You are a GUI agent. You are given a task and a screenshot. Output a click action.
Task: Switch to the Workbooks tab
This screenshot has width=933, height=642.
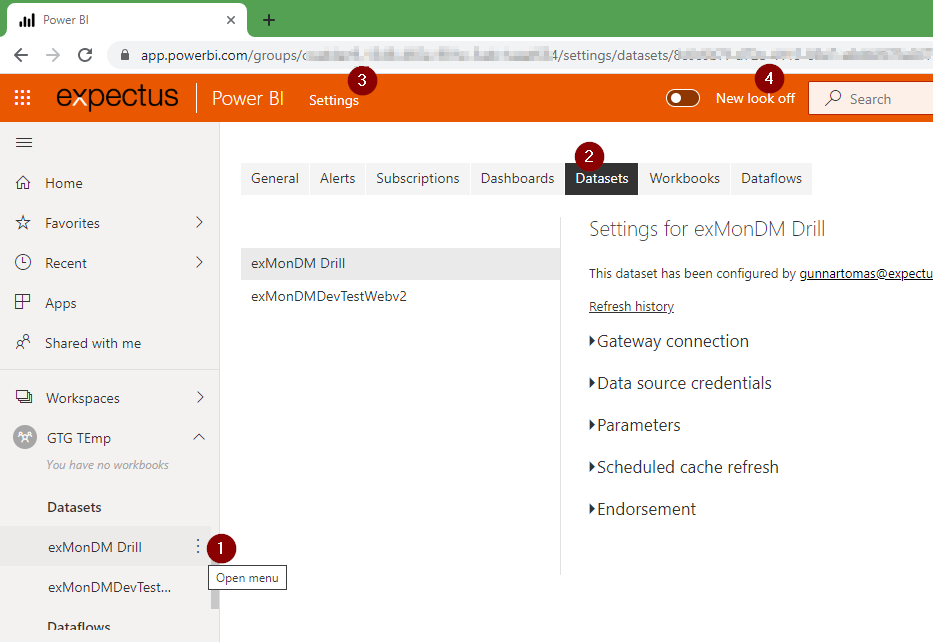684,178
